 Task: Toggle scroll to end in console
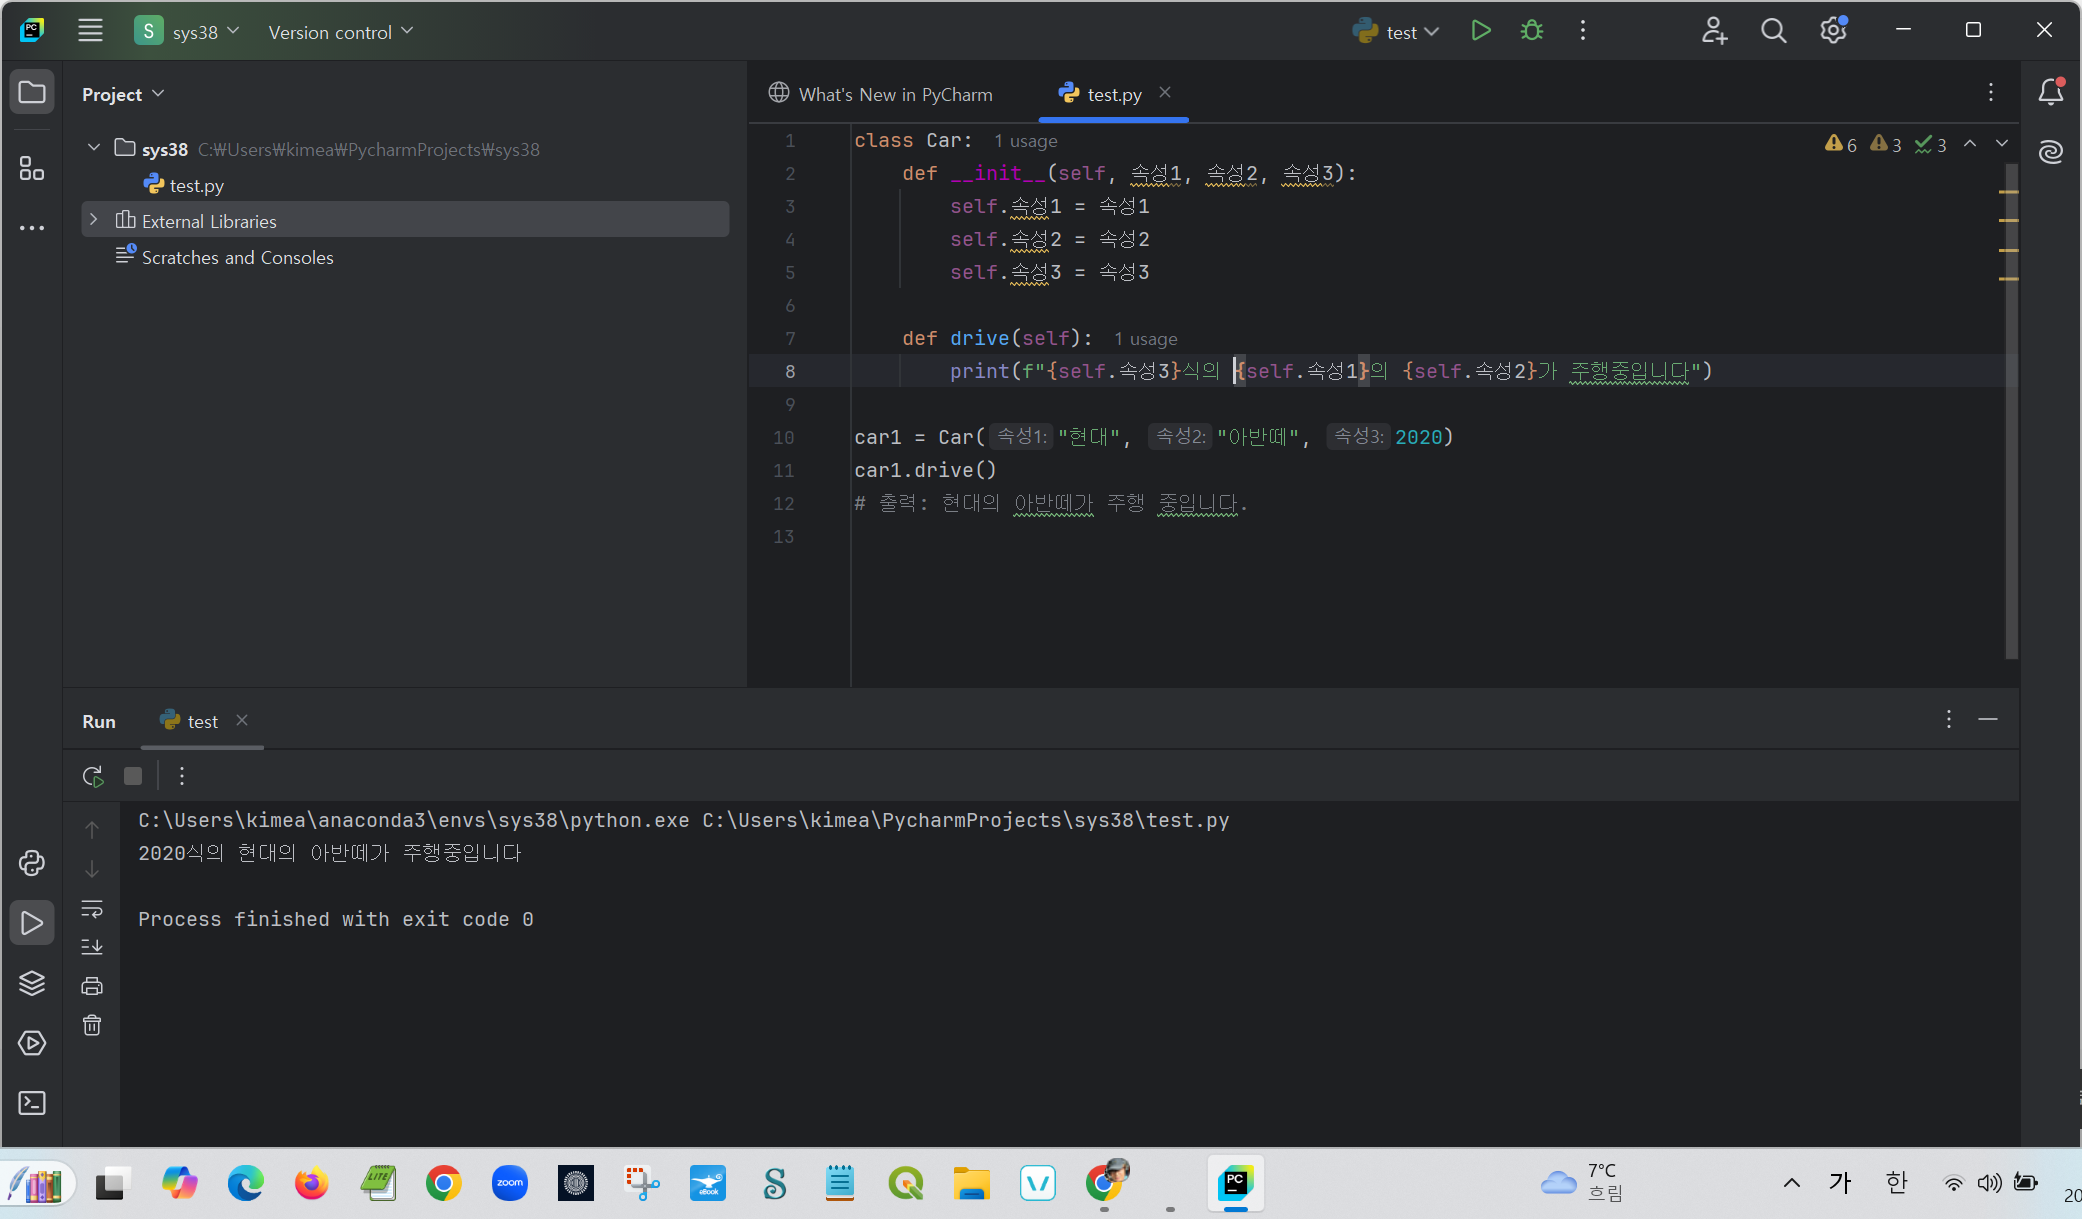pos(92,946)
